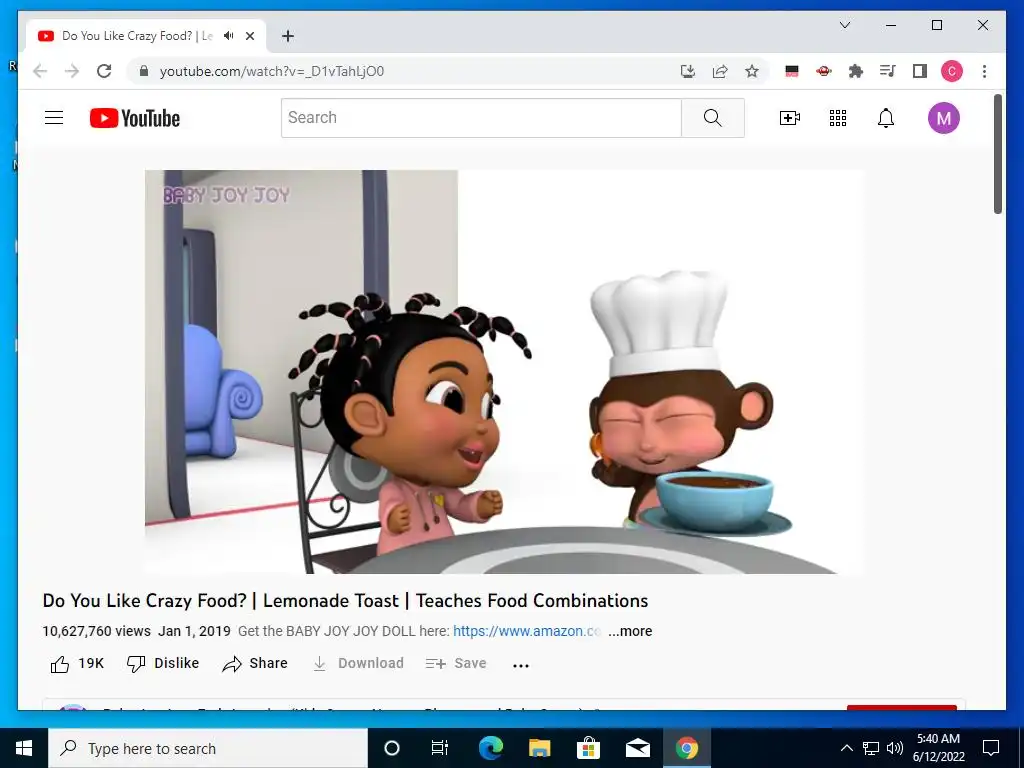The image size is (1024, 768).
Task: Open the volume tray icon
Action: [895, 748]
